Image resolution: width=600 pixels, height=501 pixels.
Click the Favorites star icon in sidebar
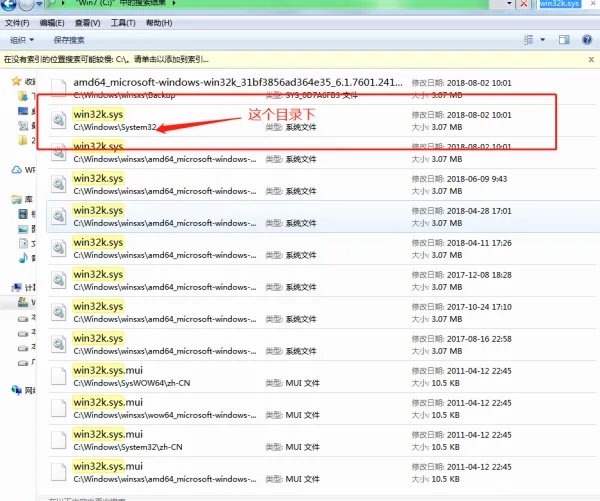tap(16, 81)
